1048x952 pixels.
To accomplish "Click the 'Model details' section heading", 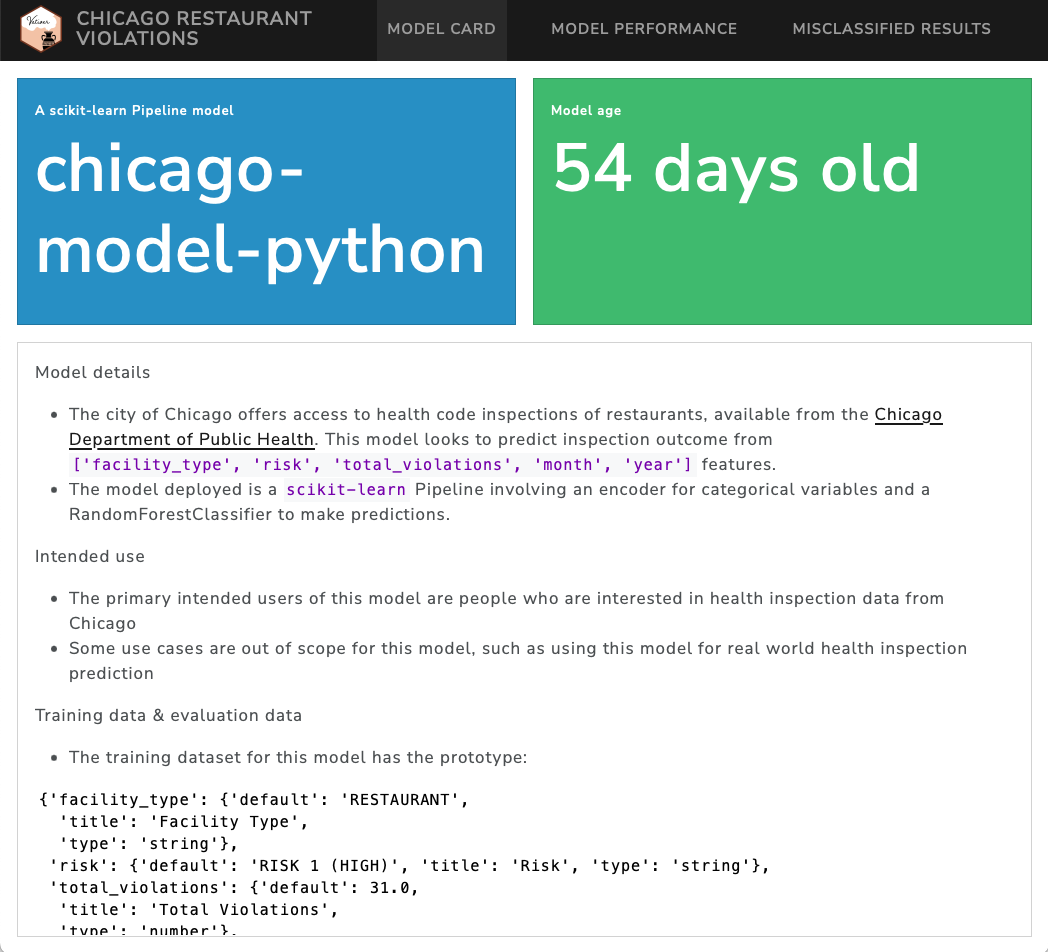I will 93,372.
